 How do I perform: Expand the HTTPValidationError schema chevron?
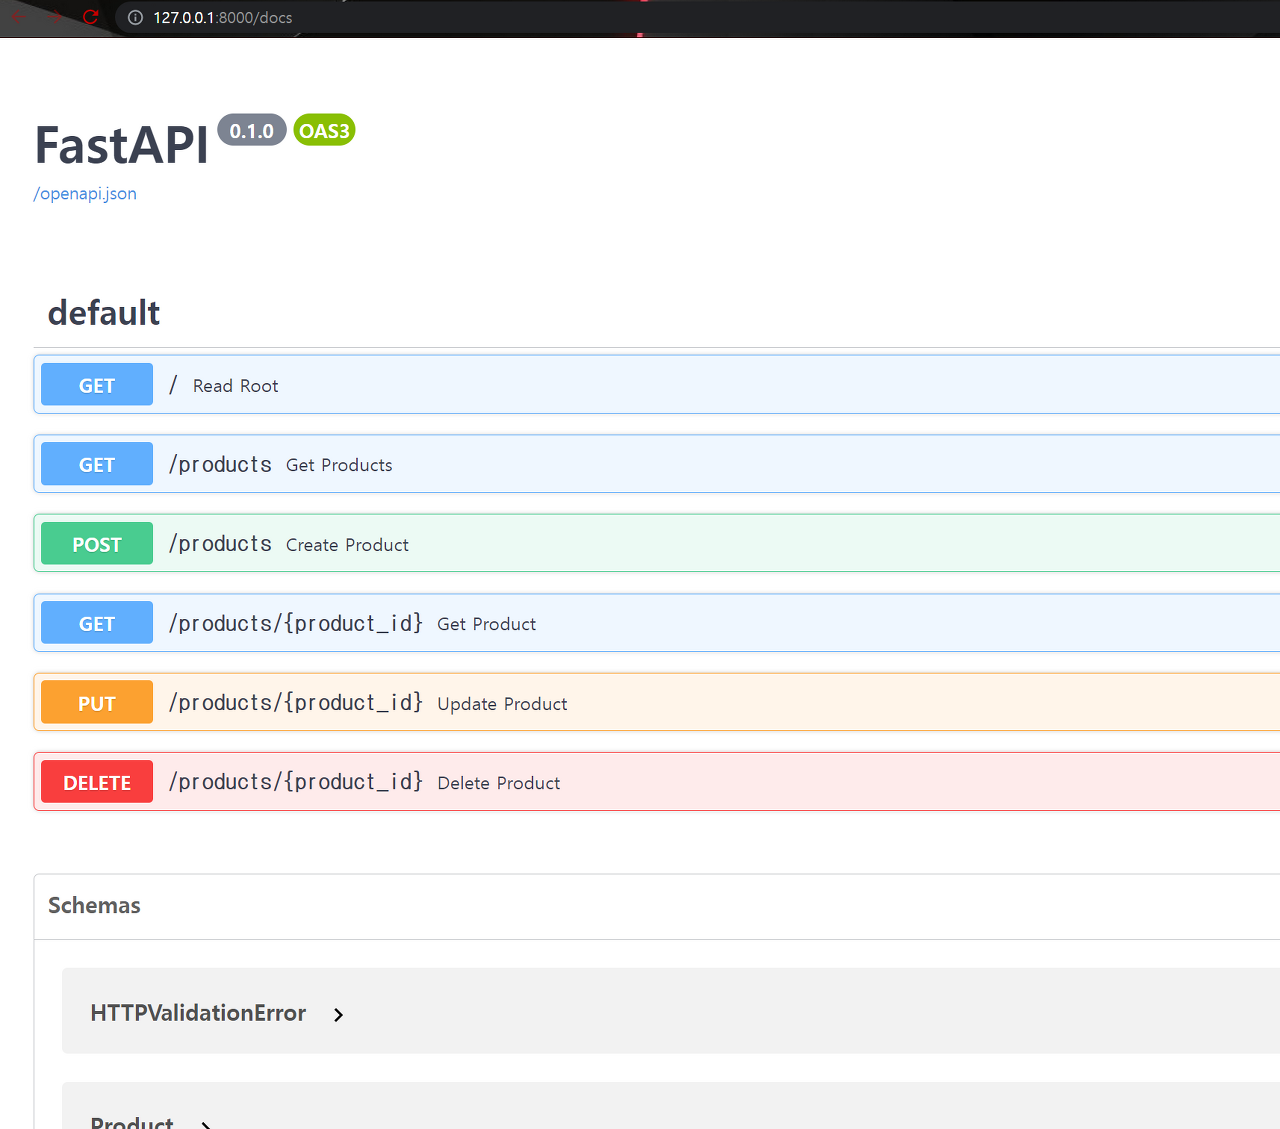click(x=338, y=1015)
